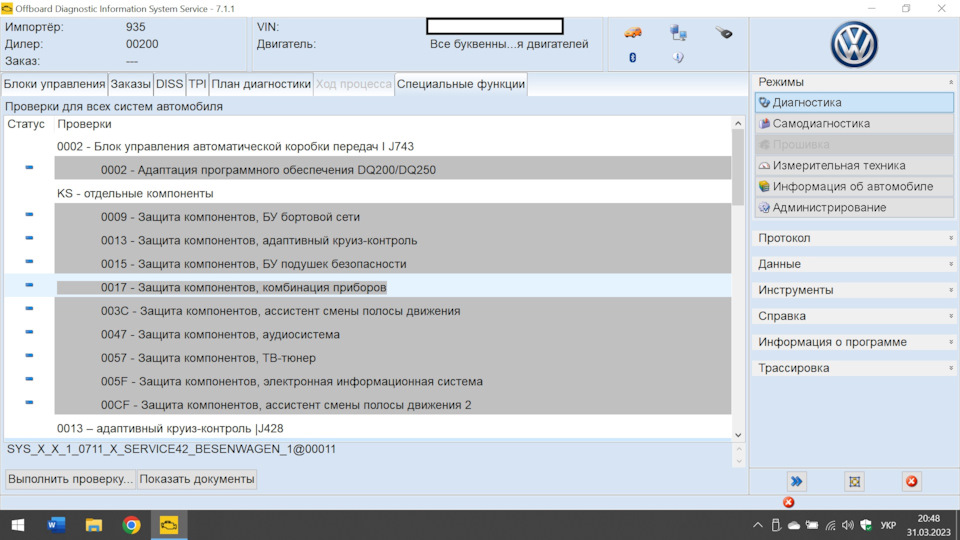Click the checks list scrollbar down arrow
960x540 pixels.
click(738, 435)
